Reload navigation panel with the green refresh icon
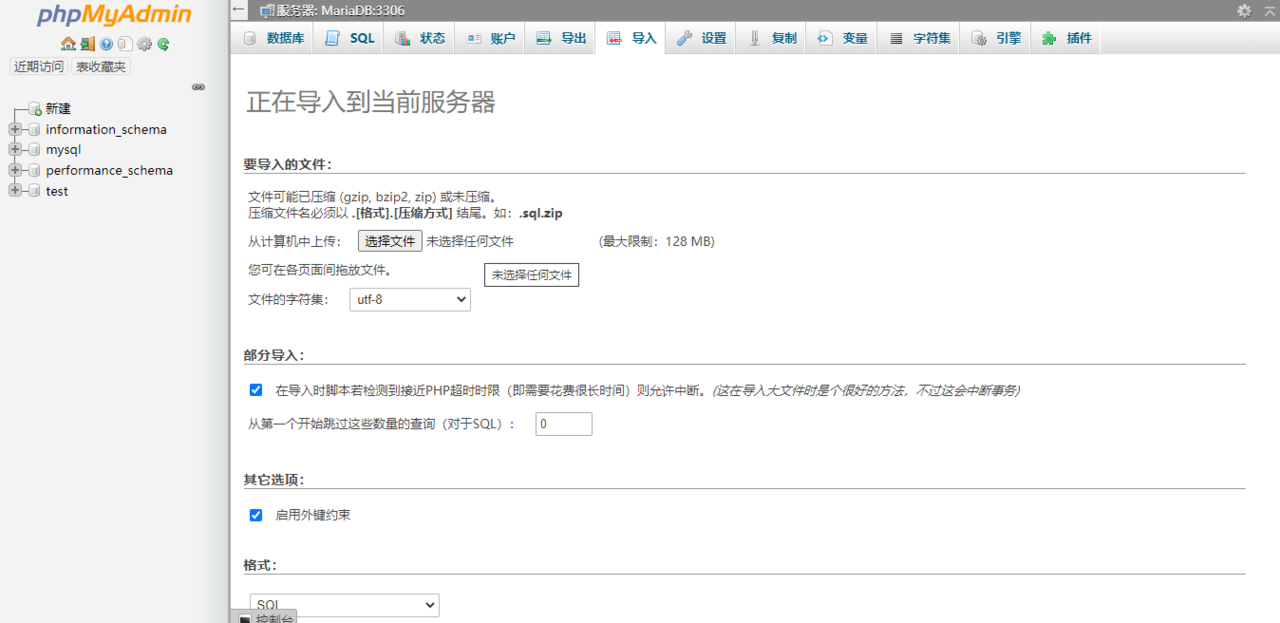This screenshot has width=1280, height=623. click(163, 44)
